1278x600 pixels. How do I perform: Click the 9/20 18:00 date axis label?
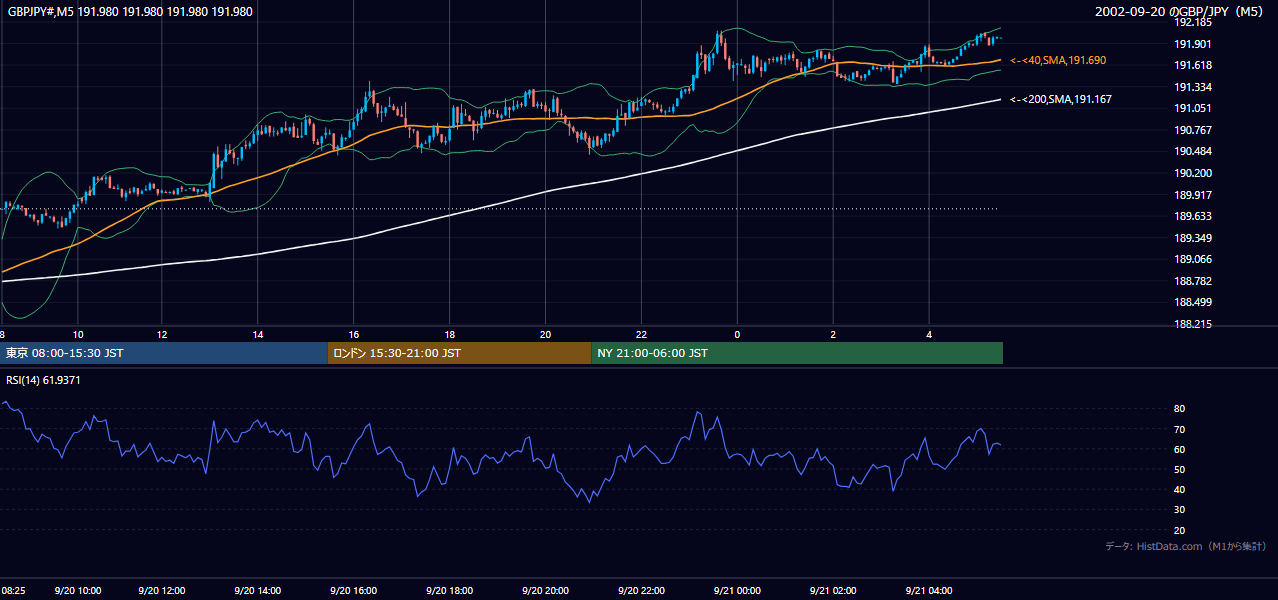[x=449, y=591]
